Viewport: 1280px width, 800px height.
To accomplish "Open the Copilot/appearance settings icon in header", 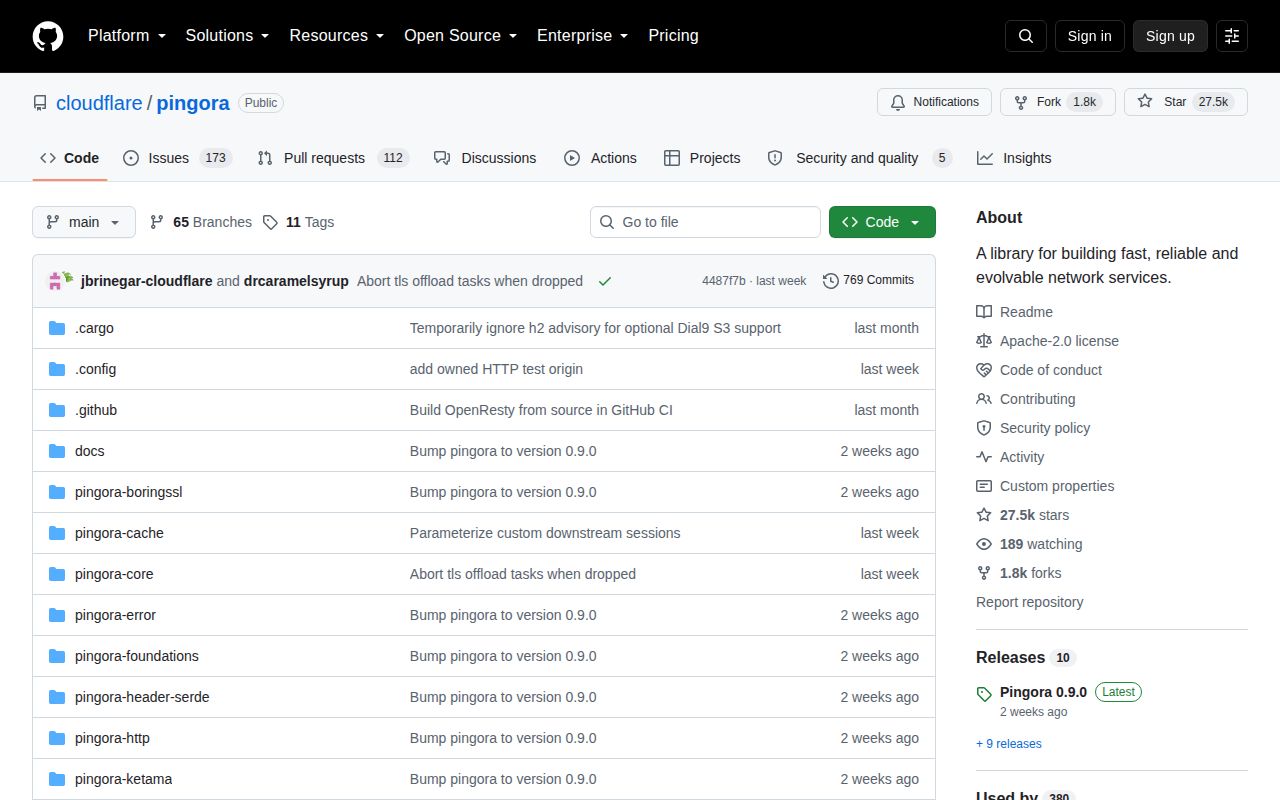I will pos(1232,36).
